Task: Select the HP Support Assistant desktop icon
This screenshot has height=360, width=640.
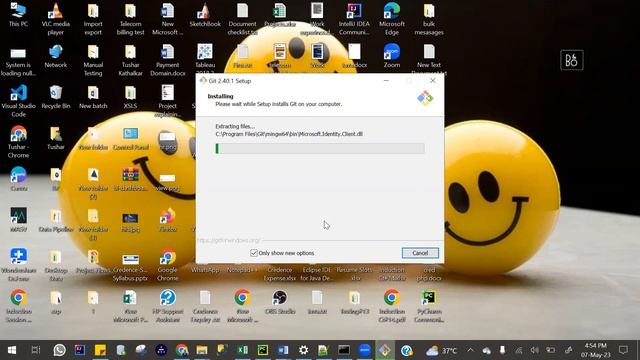Action: [x=168, y=307]
